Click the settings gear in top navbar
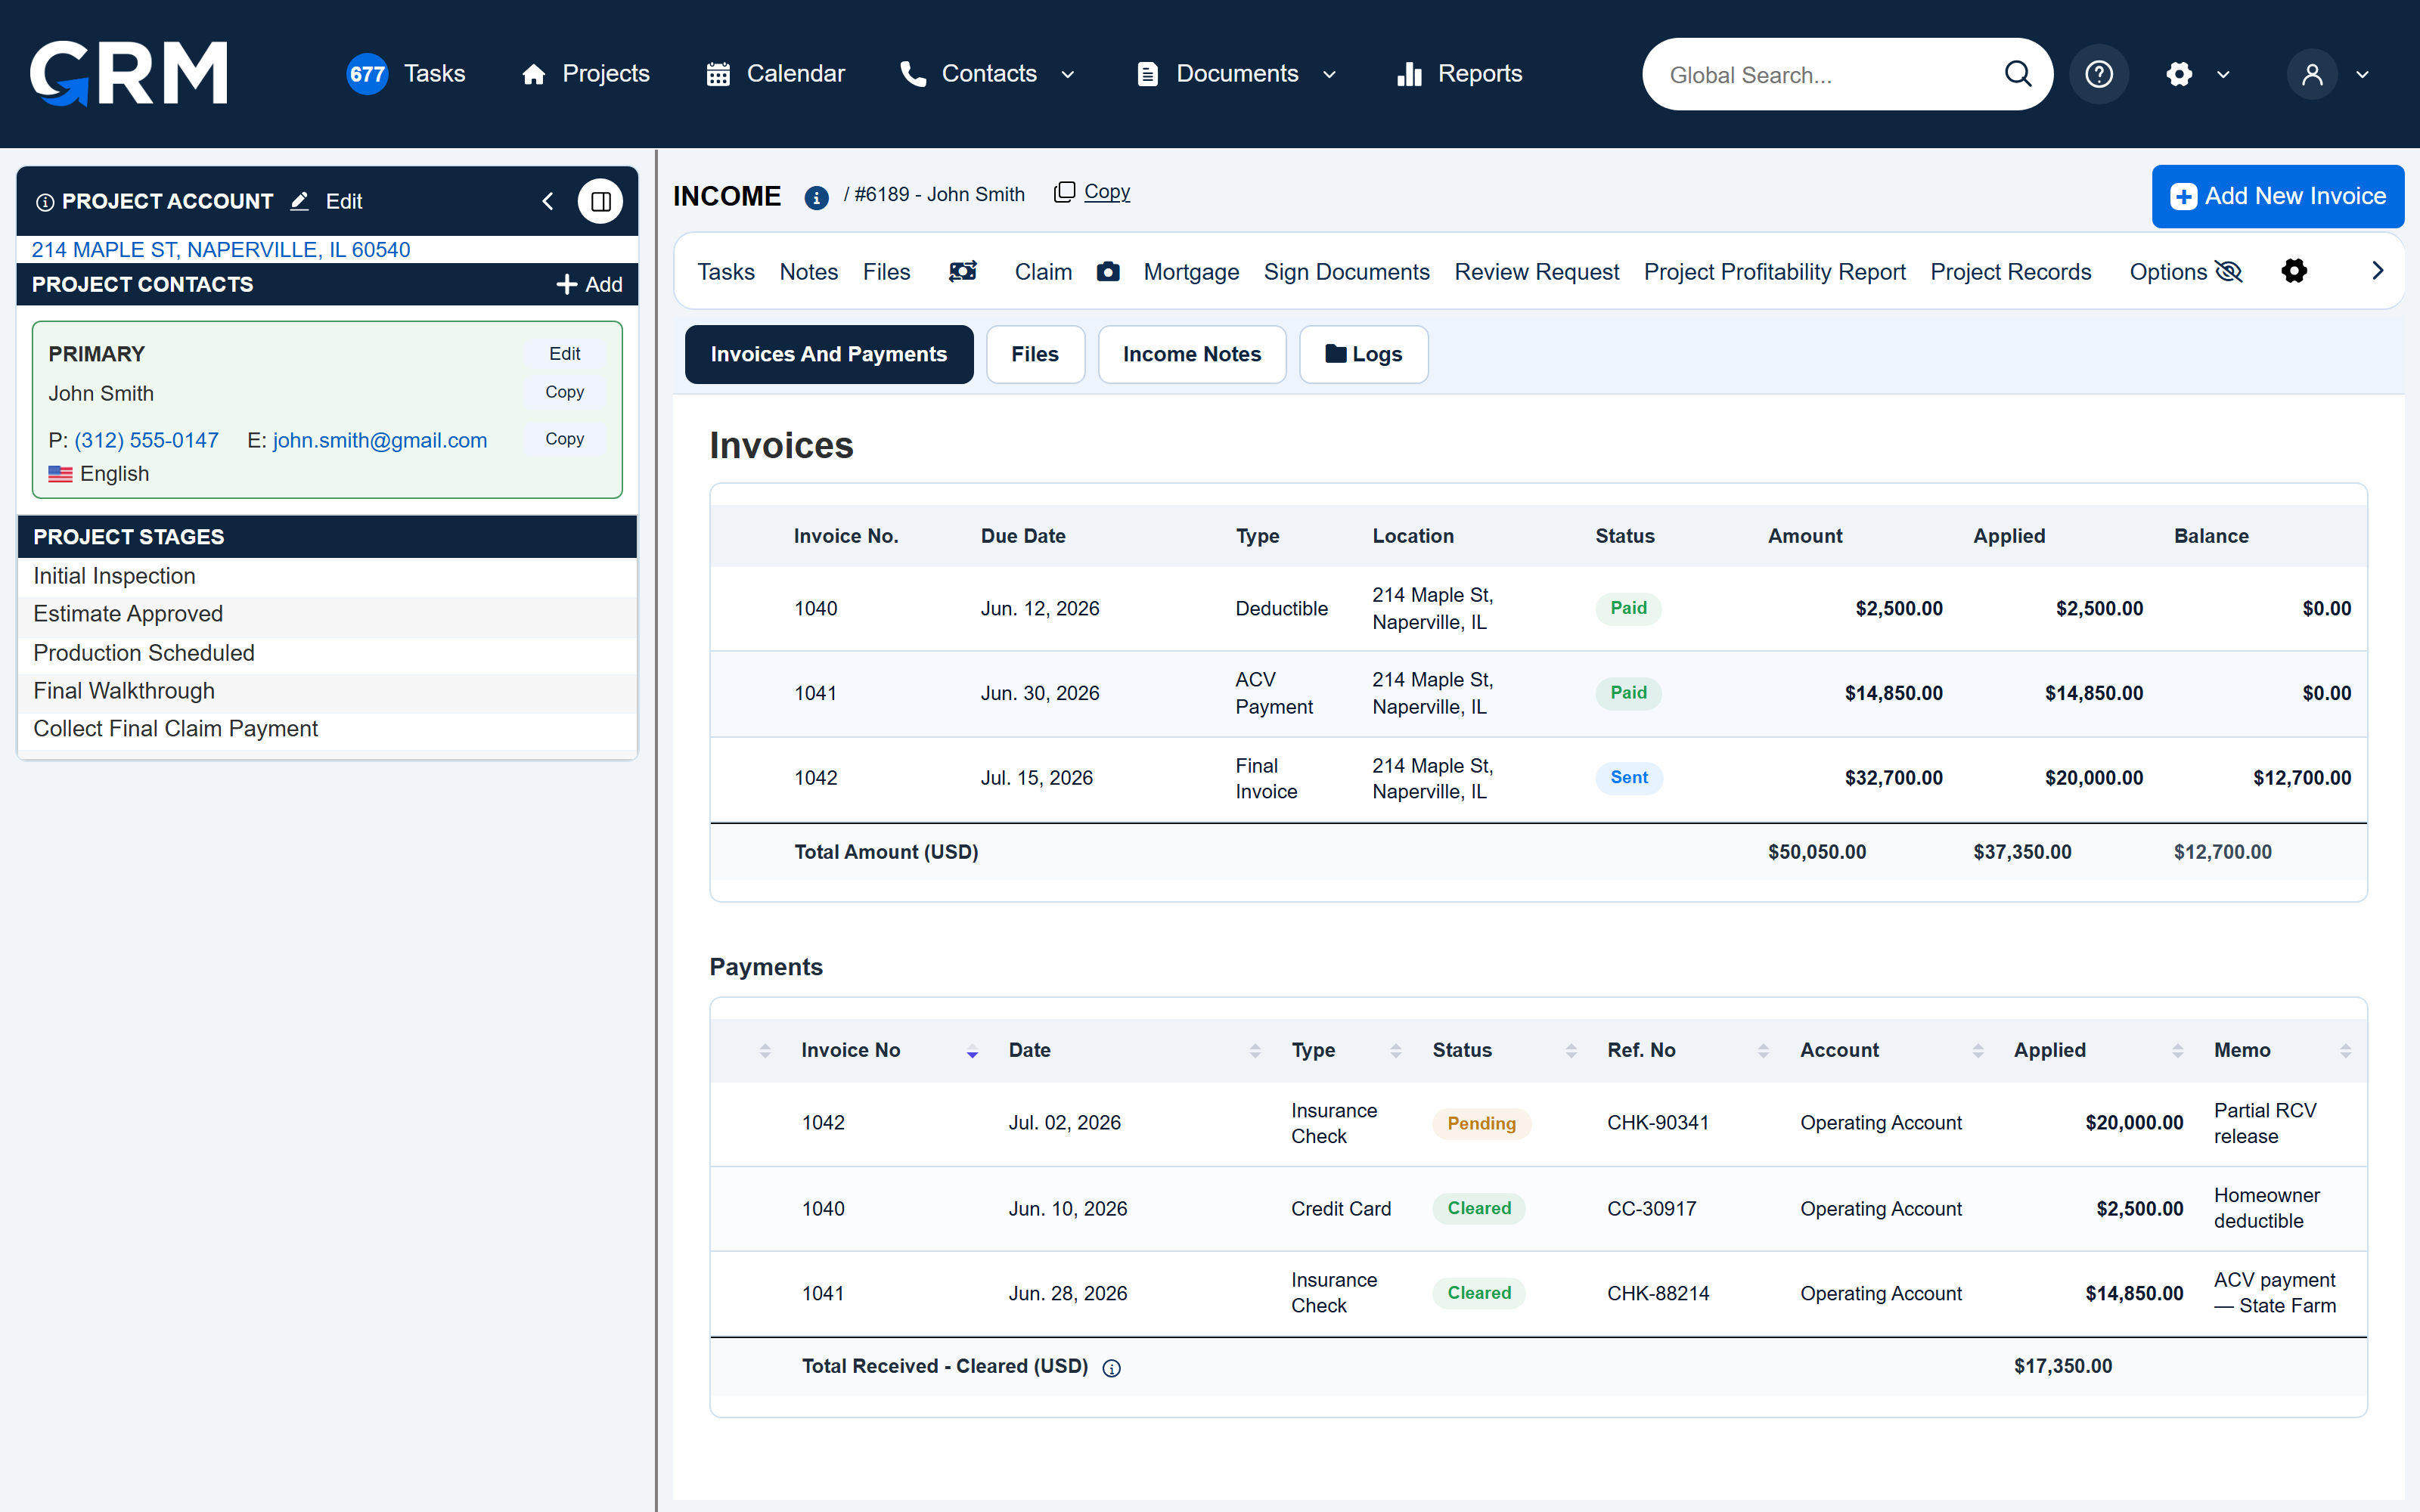Viewport: 2420px width, 1512px height. click(2179, 74)
